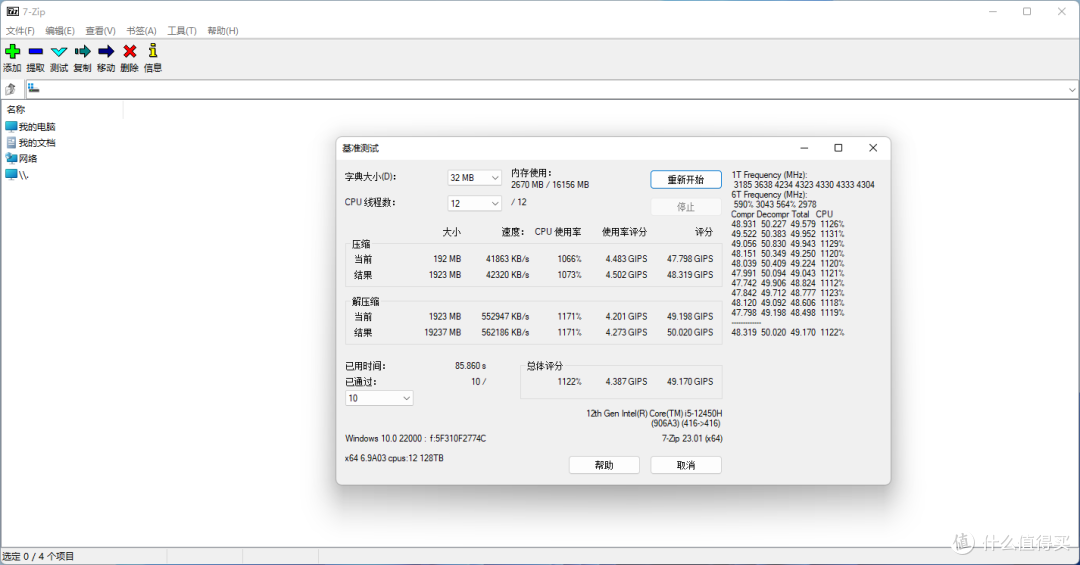
Task: Click the Info (信息) toolbar icon
Action: click(x=153, y=50)
